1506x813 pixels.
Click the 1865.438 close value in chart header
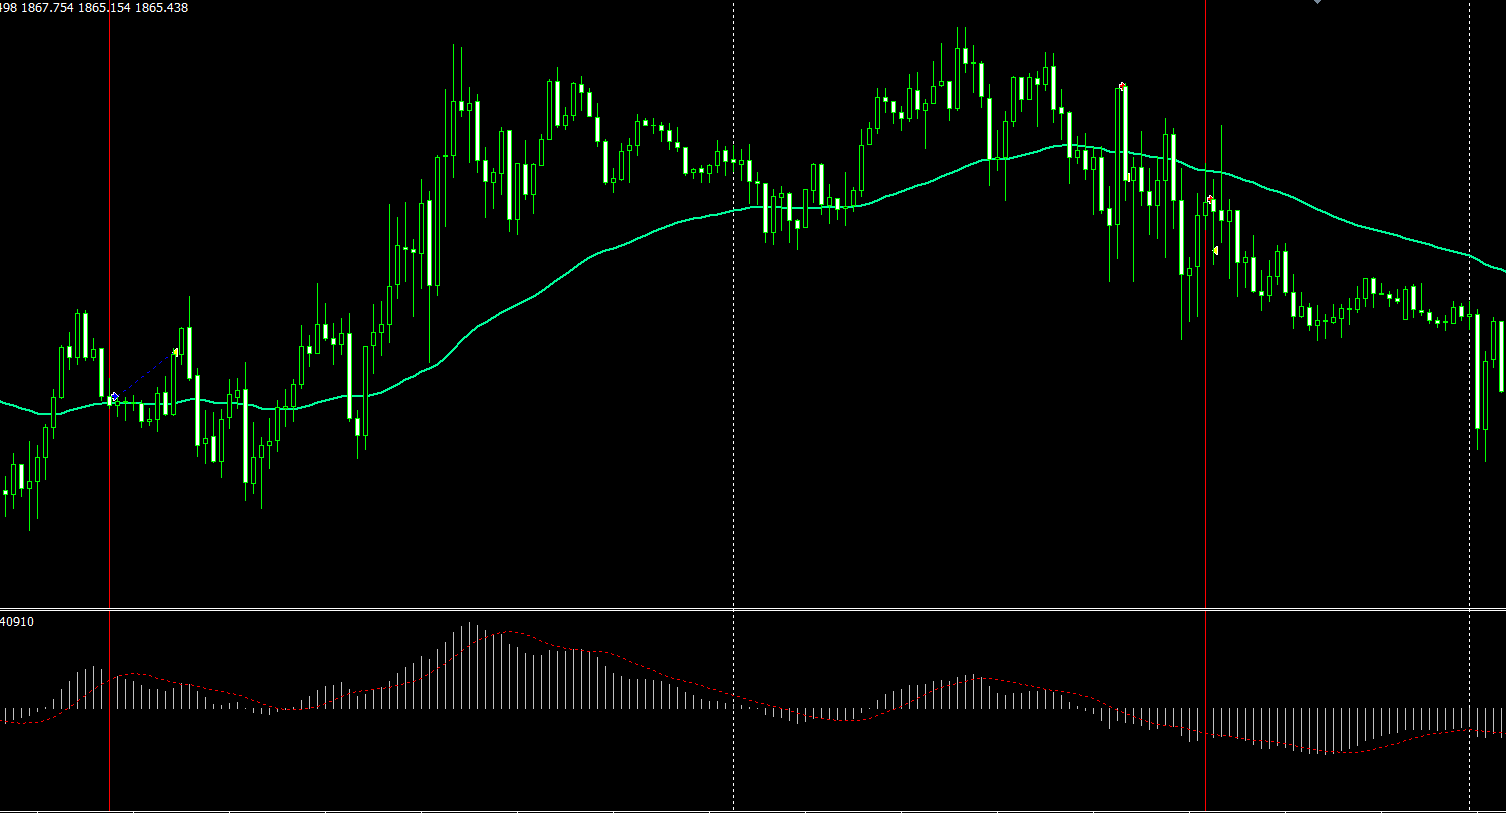[161, 7]
